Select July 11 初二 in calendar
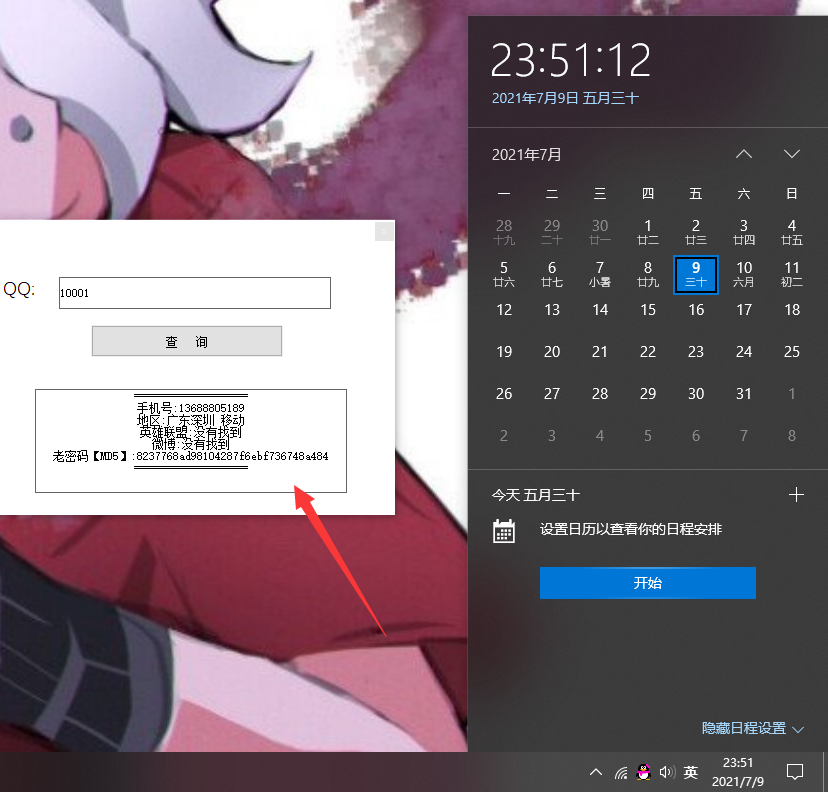 tap(792, 275)
